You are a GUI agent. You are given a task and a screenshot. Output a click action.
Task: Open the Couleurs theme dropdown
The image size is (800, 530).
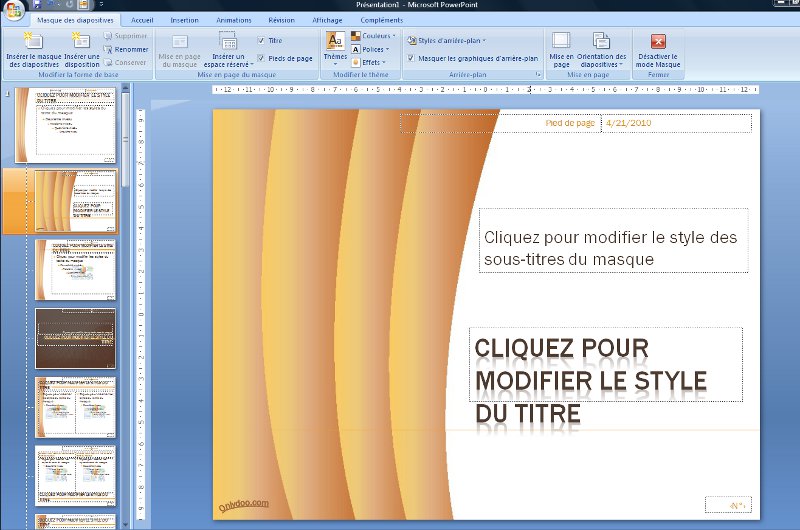[373, 36]
